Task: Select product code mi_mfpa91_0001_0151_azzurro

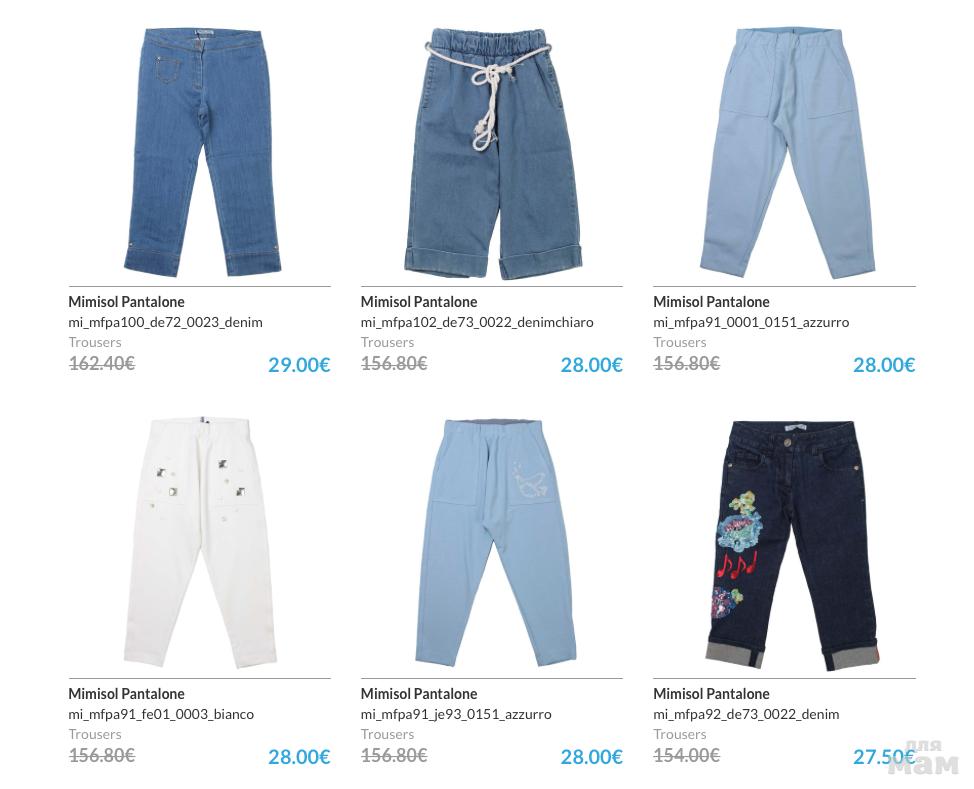Action: (x=751, y=322)
